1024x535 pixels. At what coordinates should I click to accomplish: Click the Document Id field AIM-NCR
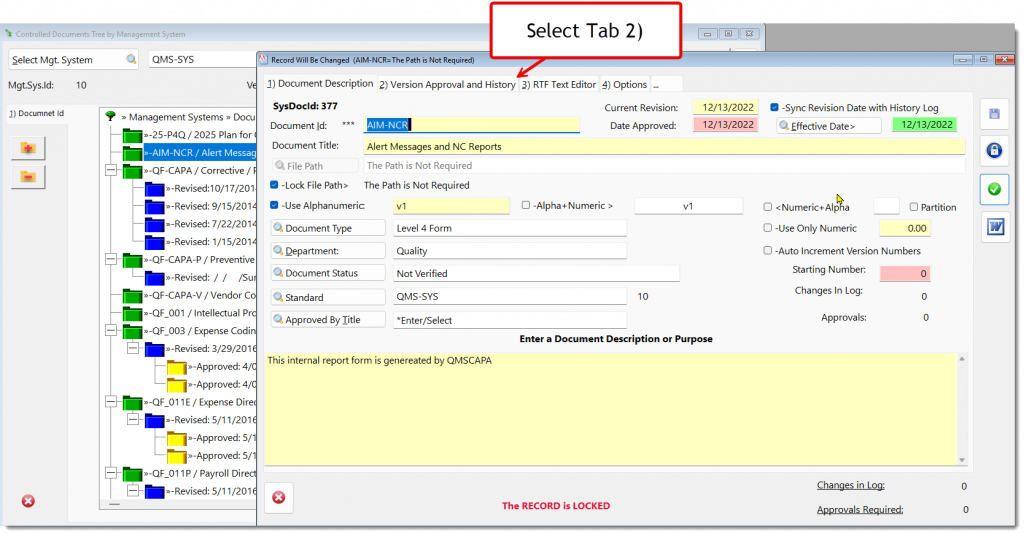pyautogui.click(x=472, y=125)
